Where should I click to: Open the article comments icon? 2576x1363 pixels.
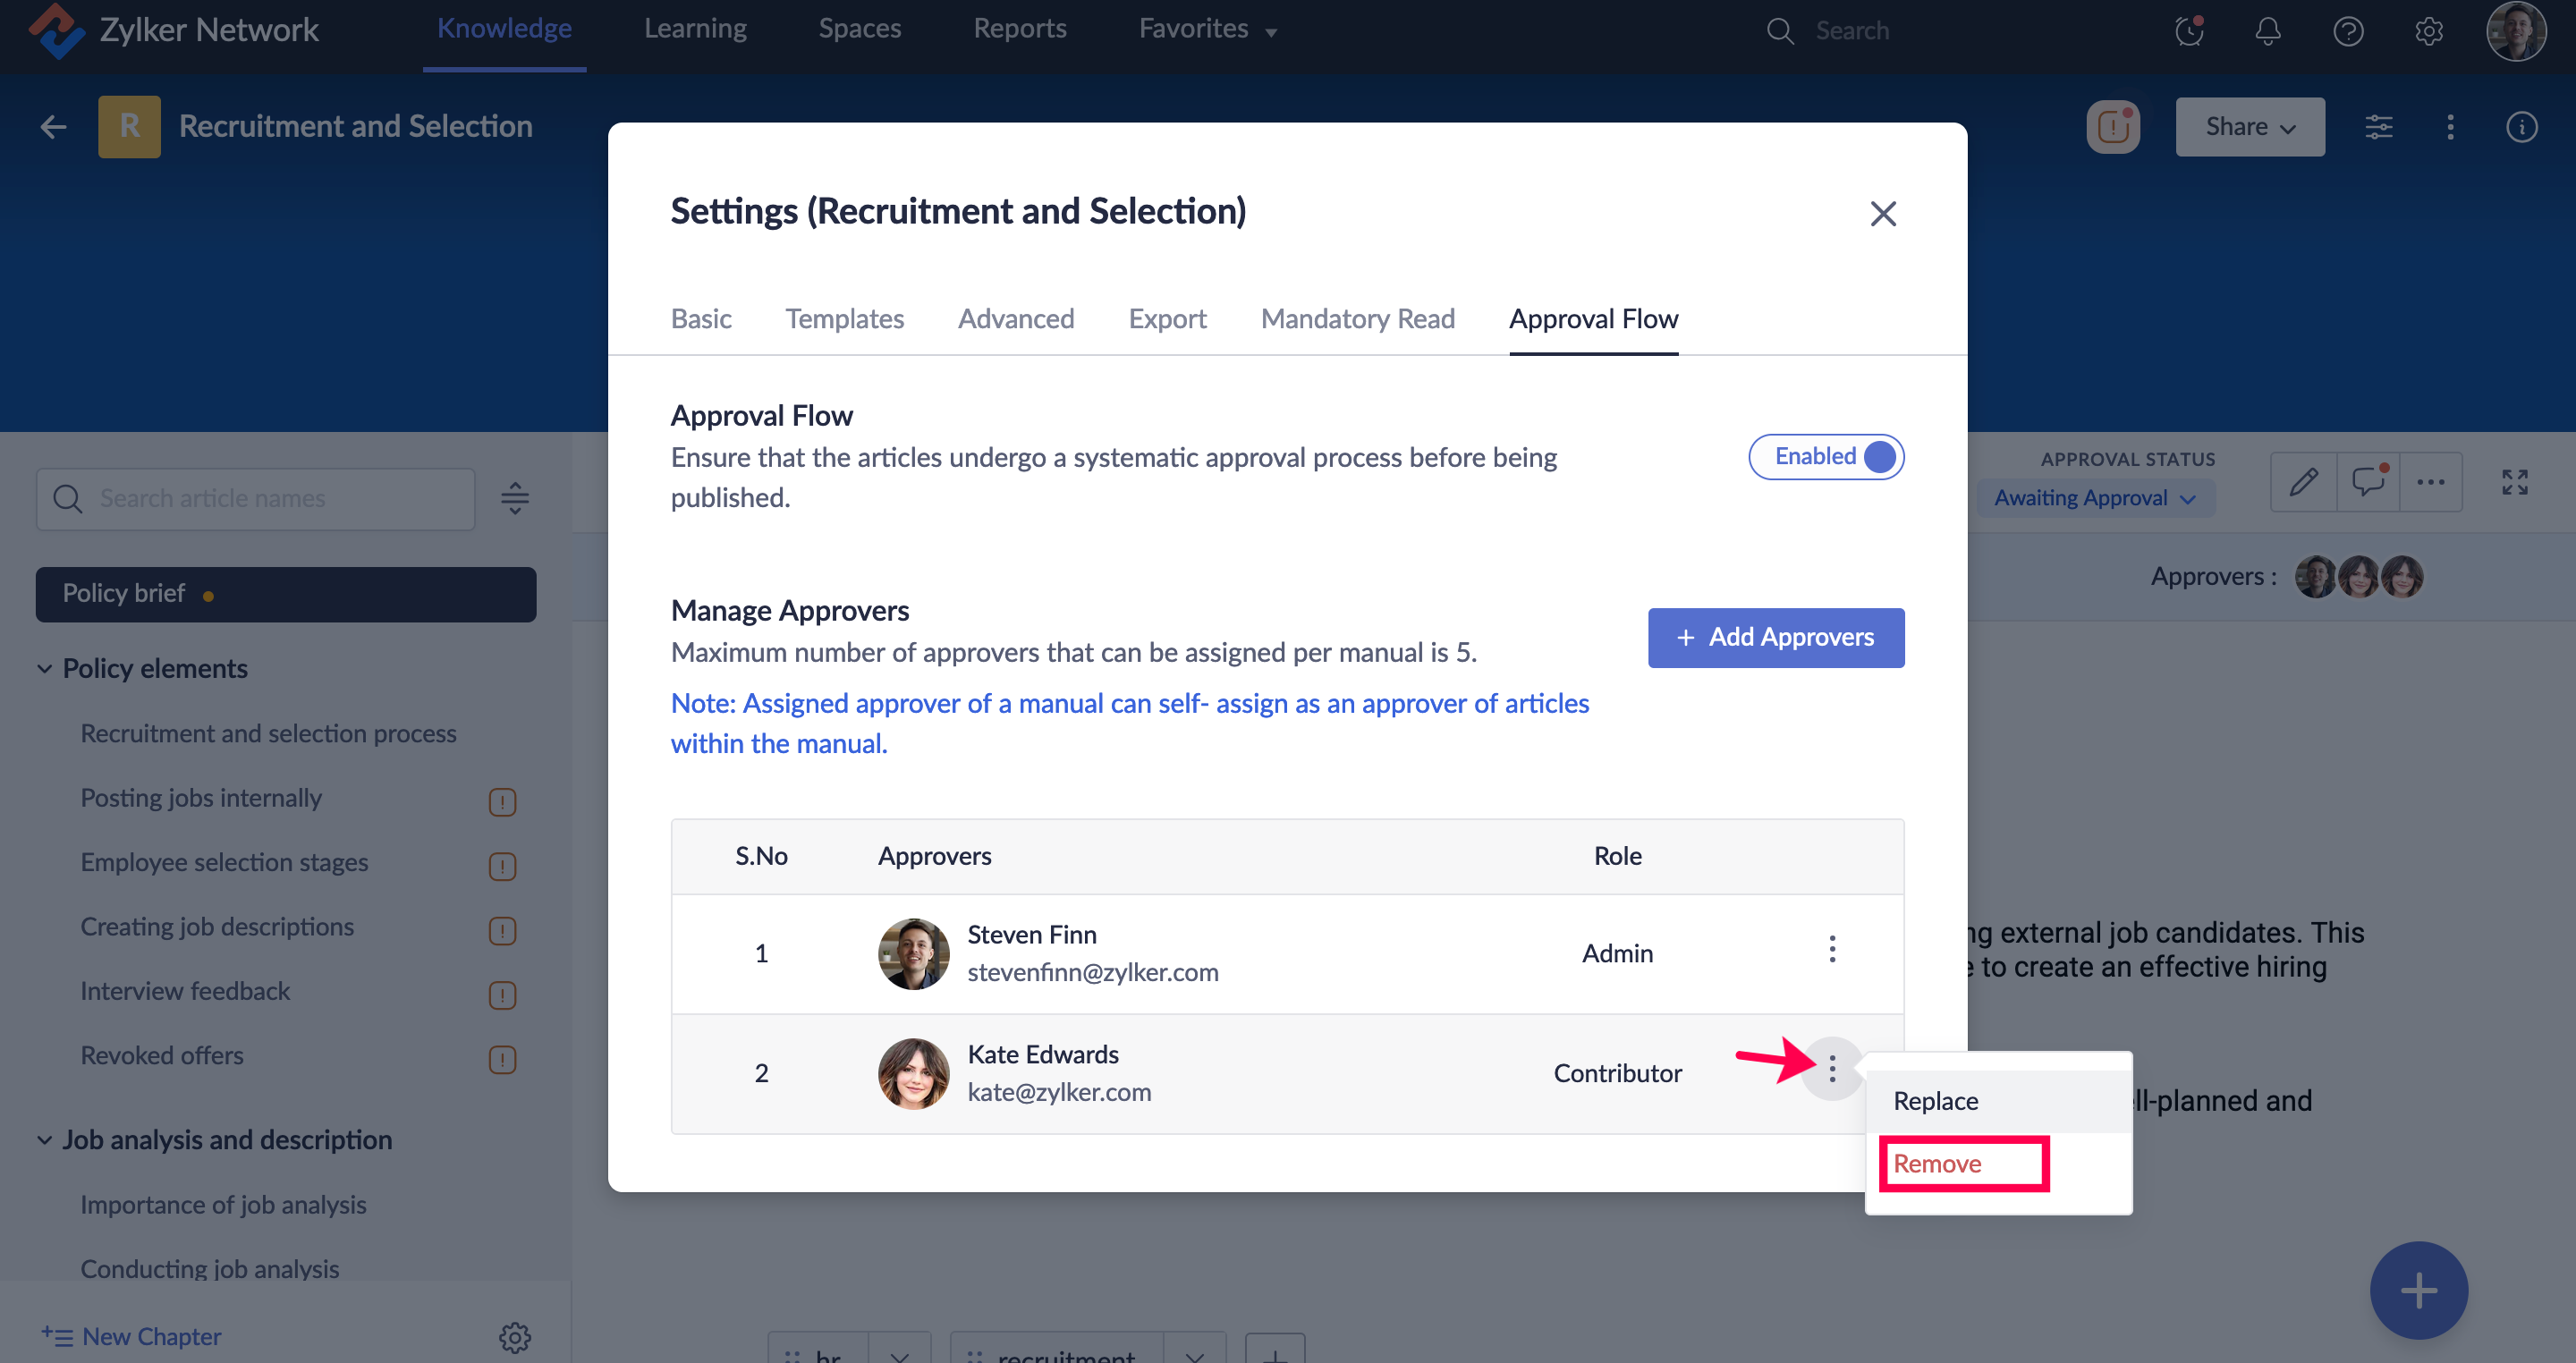pos(2367,483)
